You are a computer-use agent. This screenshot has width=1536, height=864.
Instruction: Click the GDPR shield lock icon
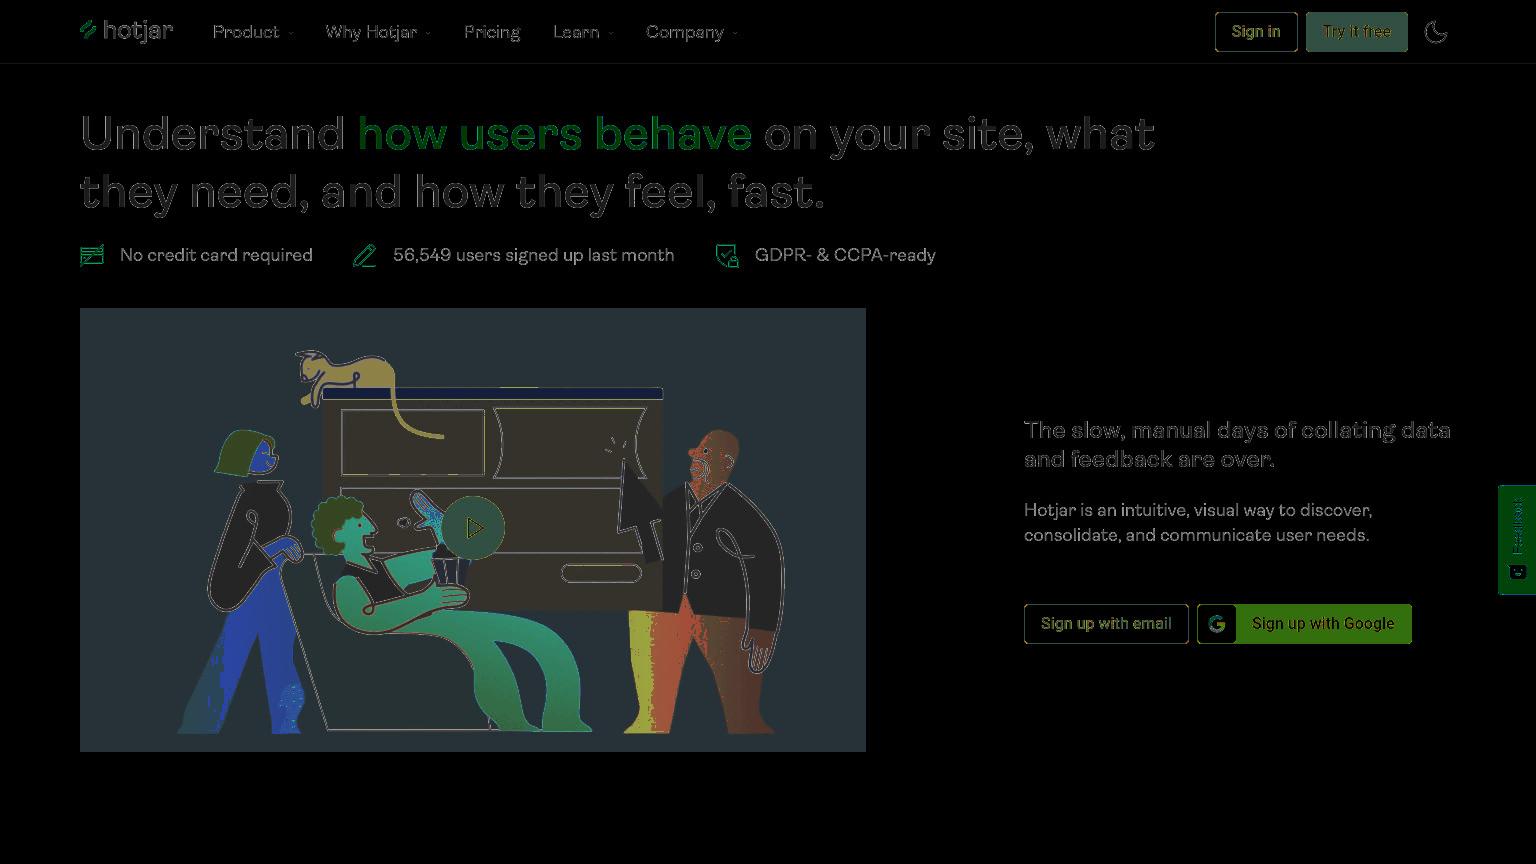click(727, 255)
